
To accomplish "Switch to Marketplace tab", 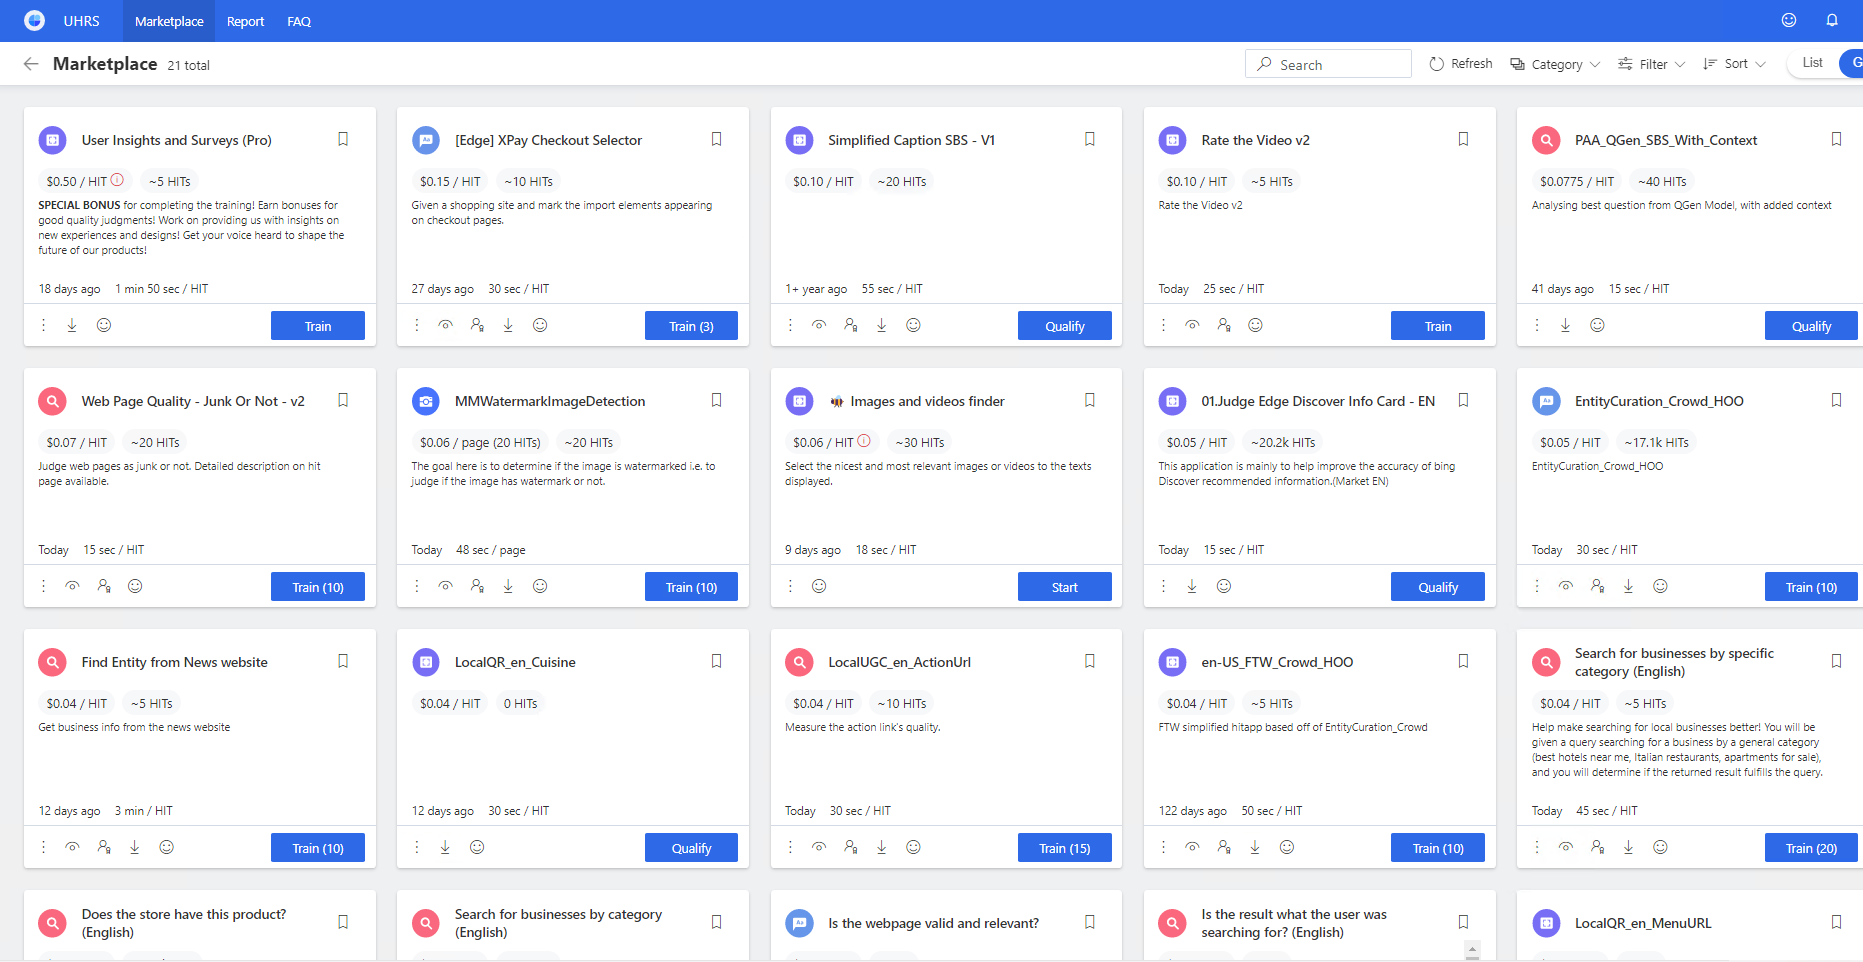I will click(x=169, y=21).
